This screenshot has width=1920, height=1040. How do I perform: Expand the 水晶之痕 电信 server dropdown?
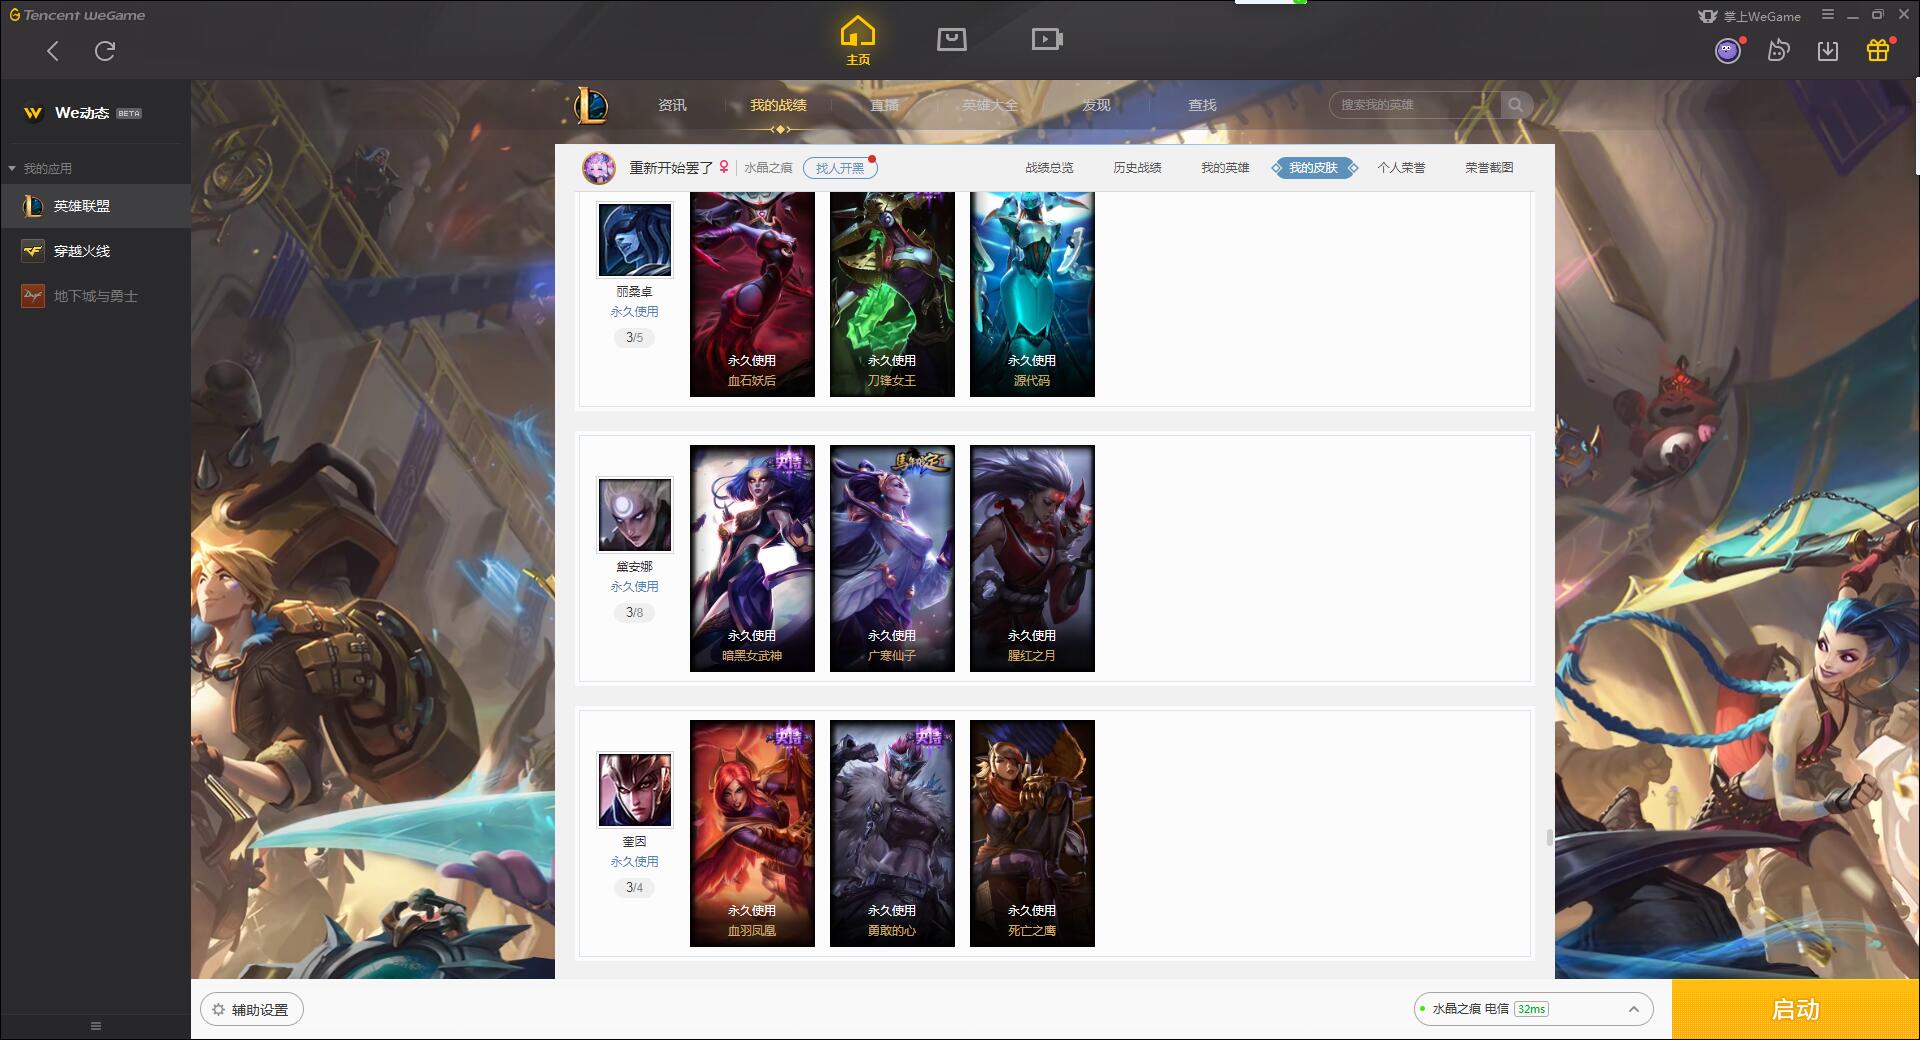(x=1533, y=1009)
